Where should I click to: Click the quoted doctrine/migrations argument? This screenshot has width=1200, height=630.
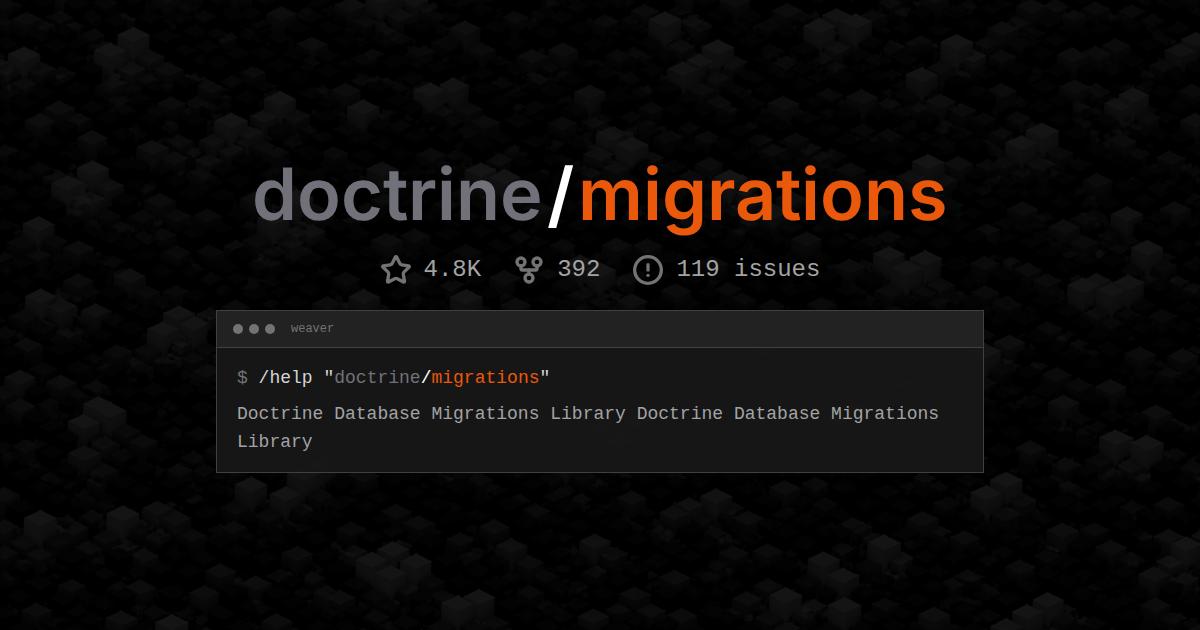[437, 378]
